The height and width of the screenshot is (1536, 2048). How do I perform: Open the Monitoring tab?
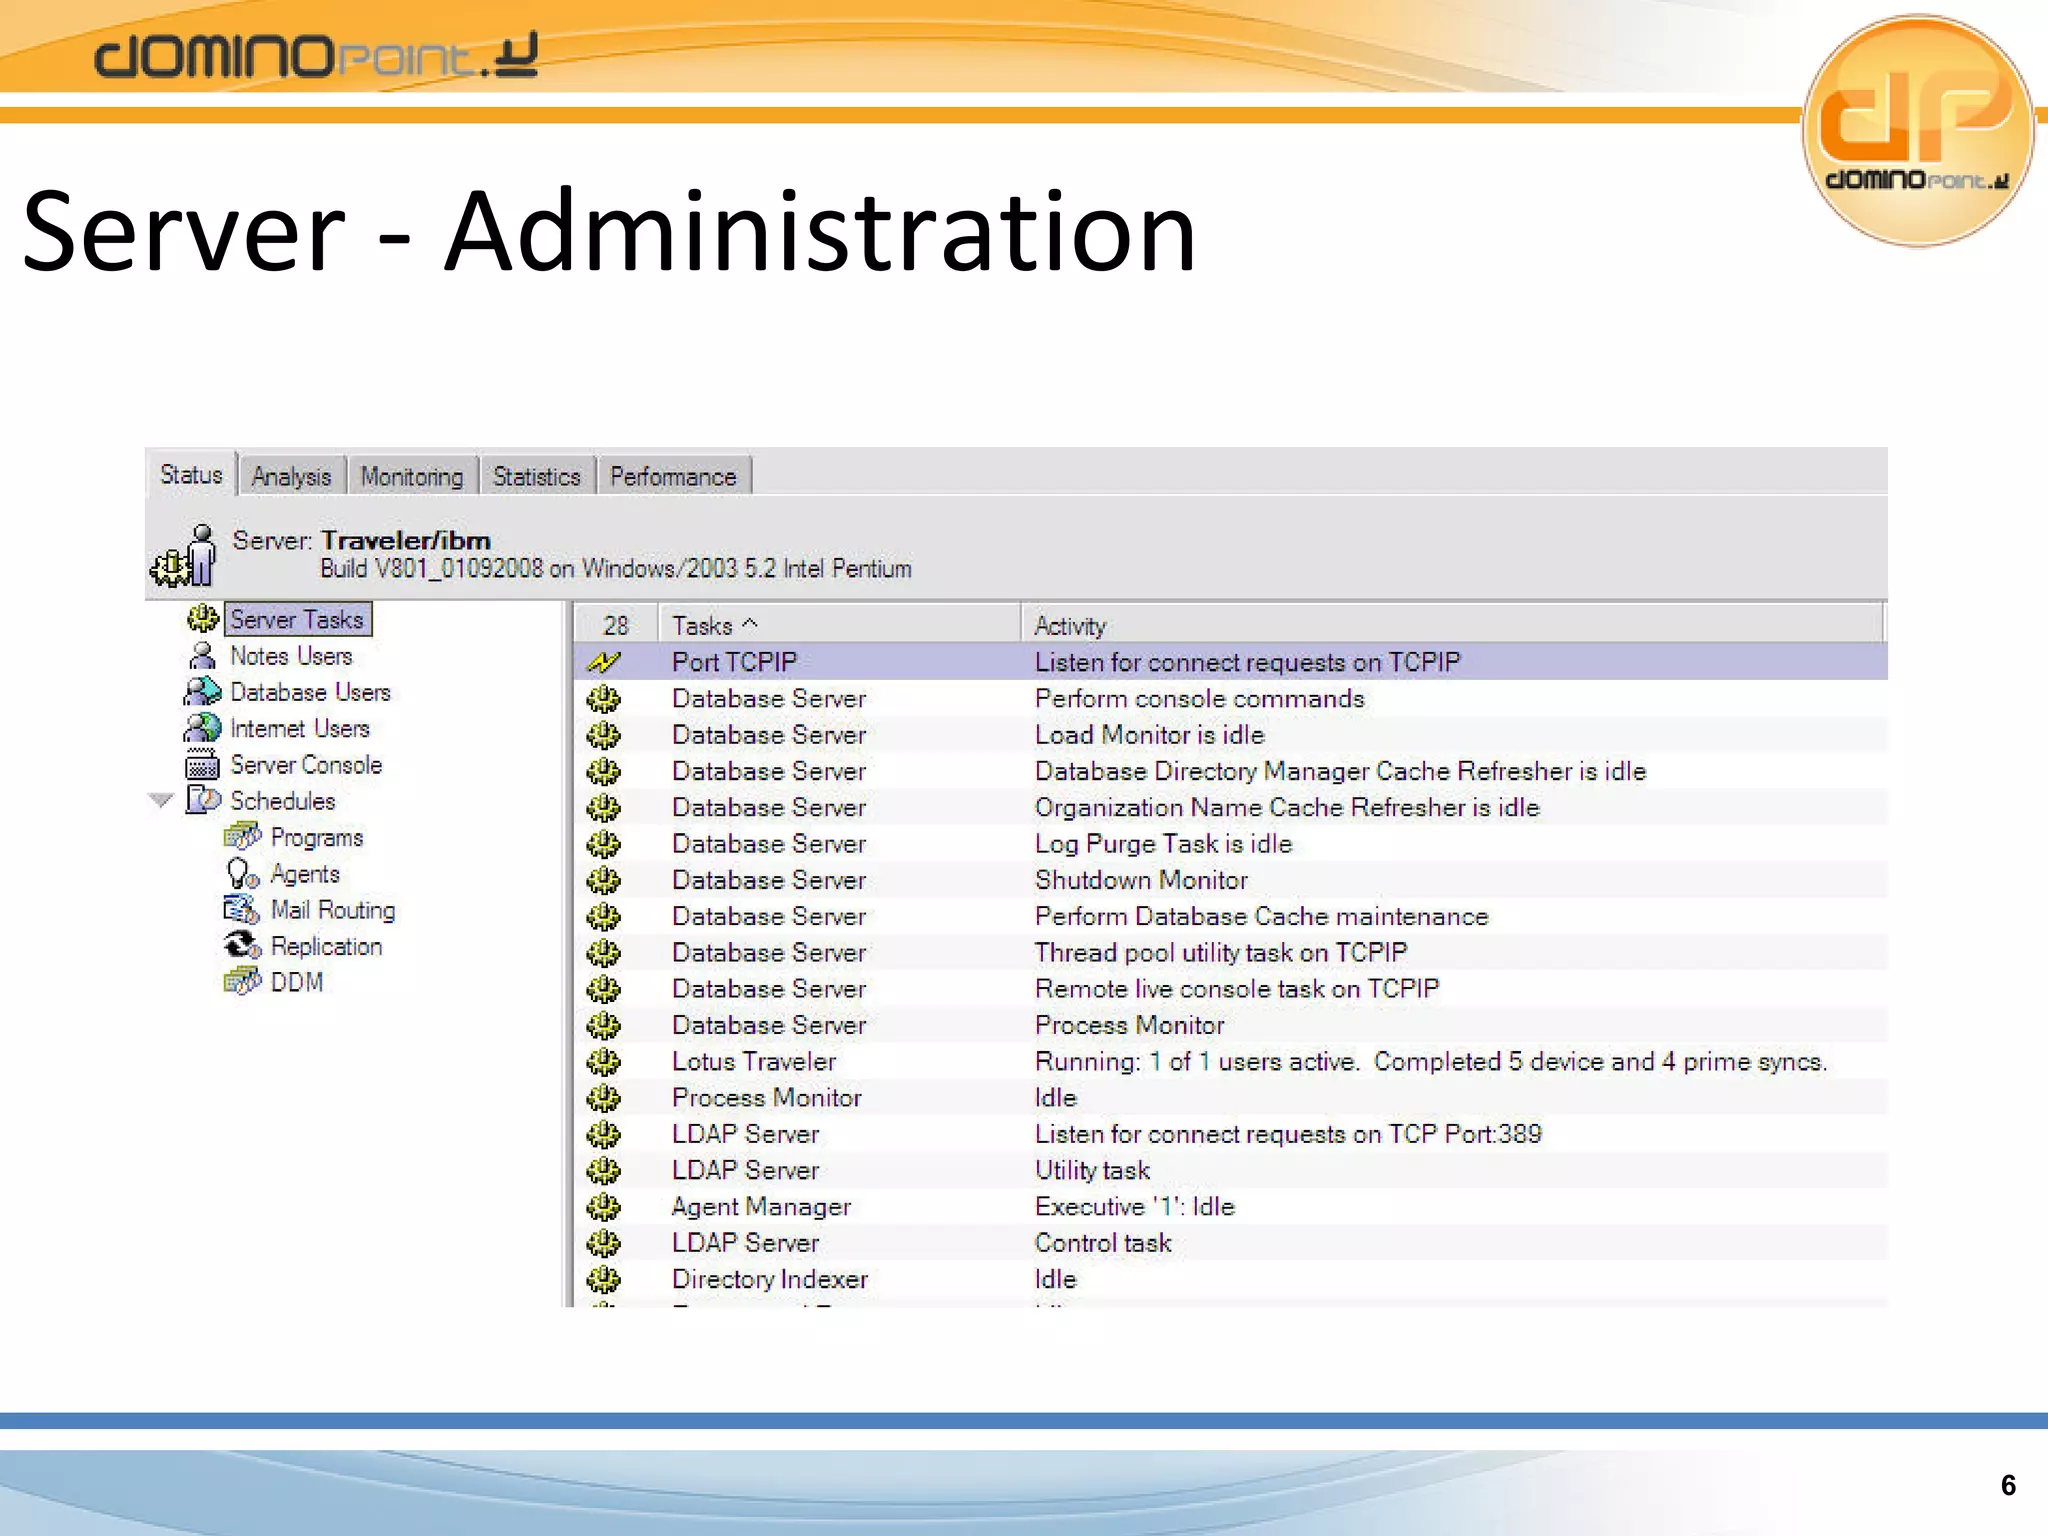(412, 476)
